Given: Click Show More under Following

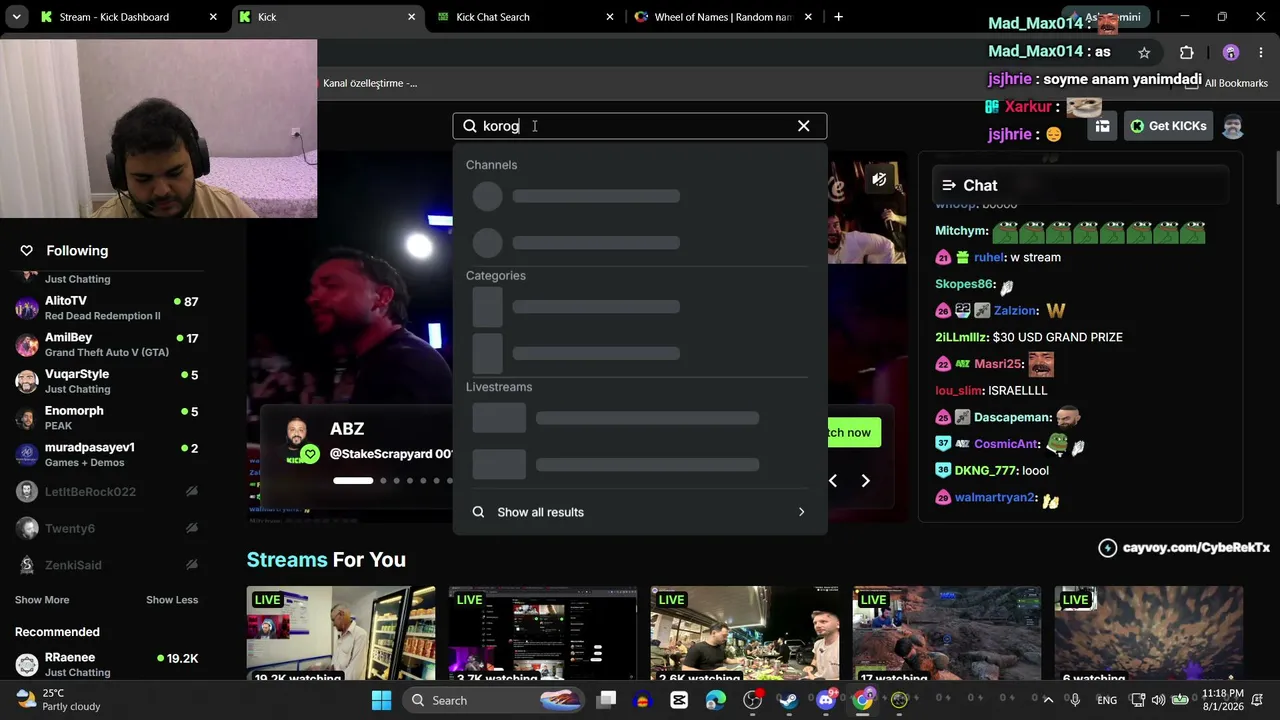Looking at the screenshot, I should [x=42, y=600].
